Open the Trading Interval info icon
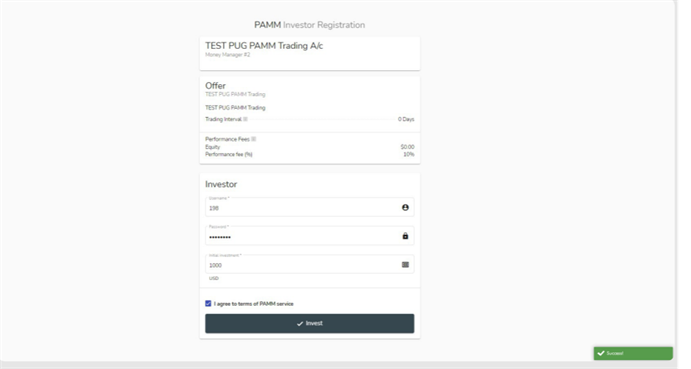Viewport: 691px width, 369px height. (x=245, y=119)
